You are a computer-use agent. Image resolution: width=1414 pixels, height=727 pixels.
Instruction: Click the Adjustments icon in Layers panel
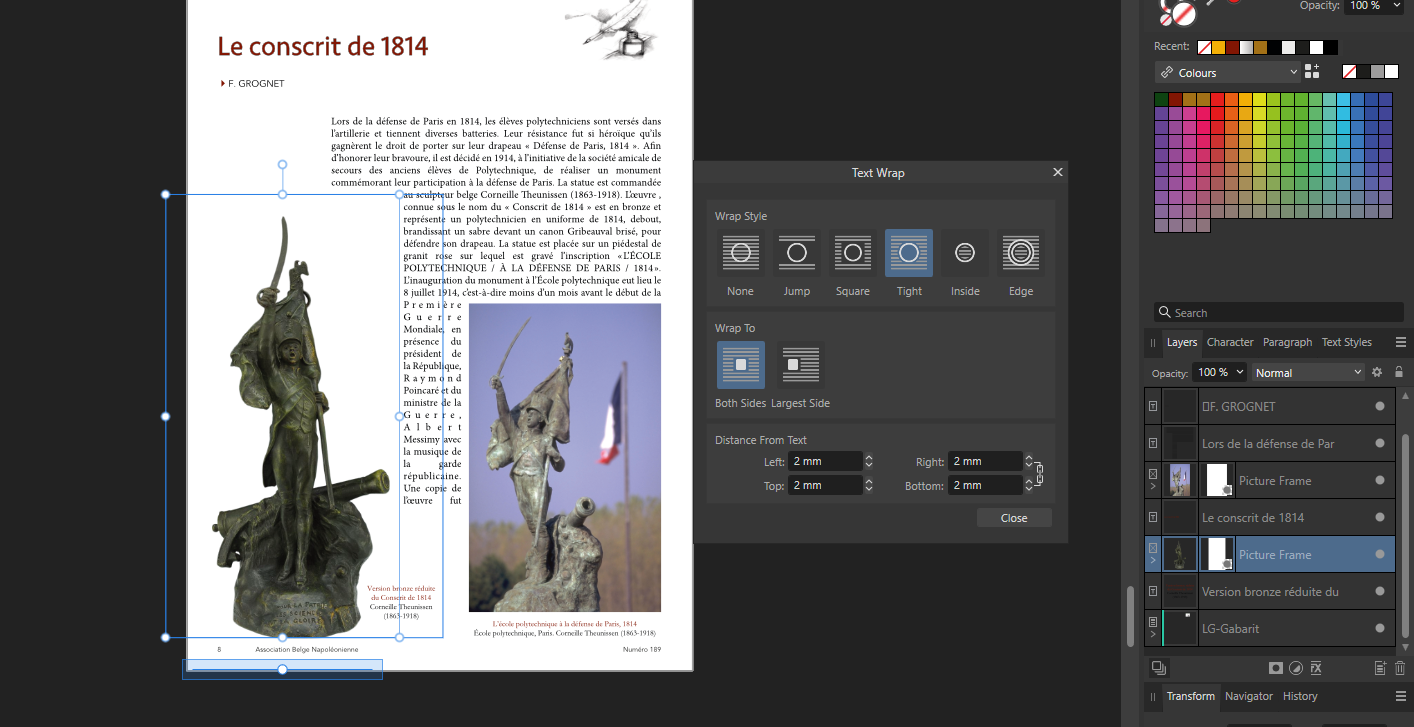[x=1296, y=668]
